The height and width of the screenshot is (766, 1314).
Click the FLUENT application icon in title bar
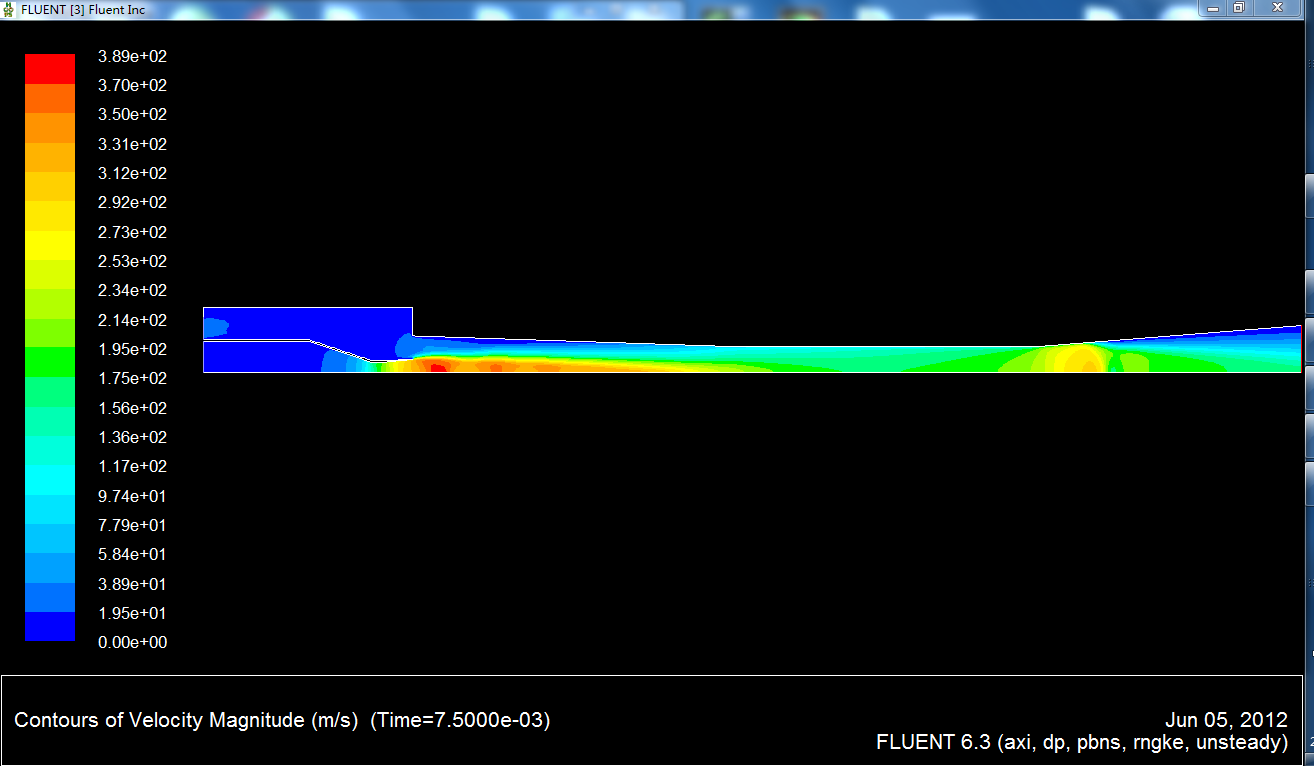(x=9, y=8)
